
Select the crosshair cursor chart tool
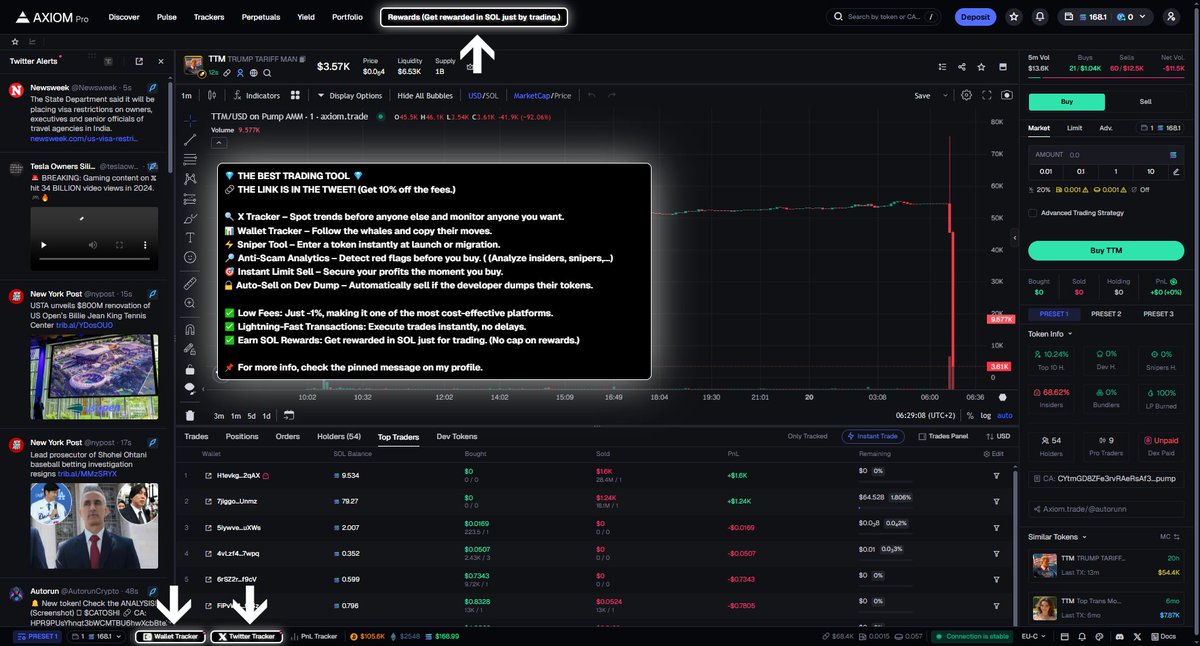coord(190,119)
